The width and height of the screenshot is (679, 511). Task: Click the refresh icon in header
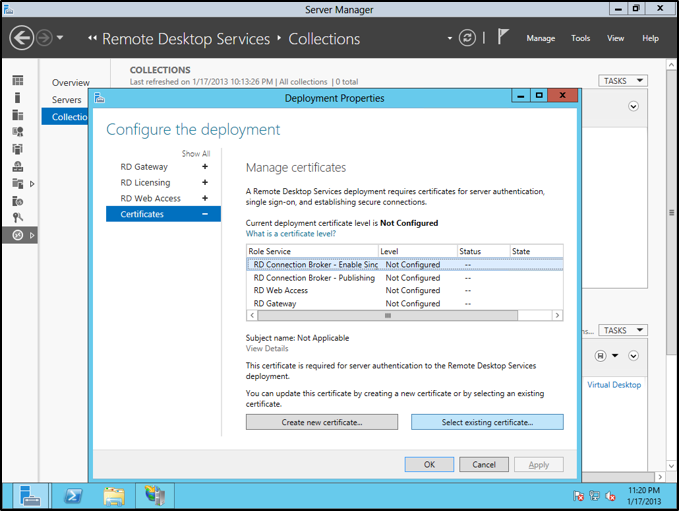coord(467,38)
